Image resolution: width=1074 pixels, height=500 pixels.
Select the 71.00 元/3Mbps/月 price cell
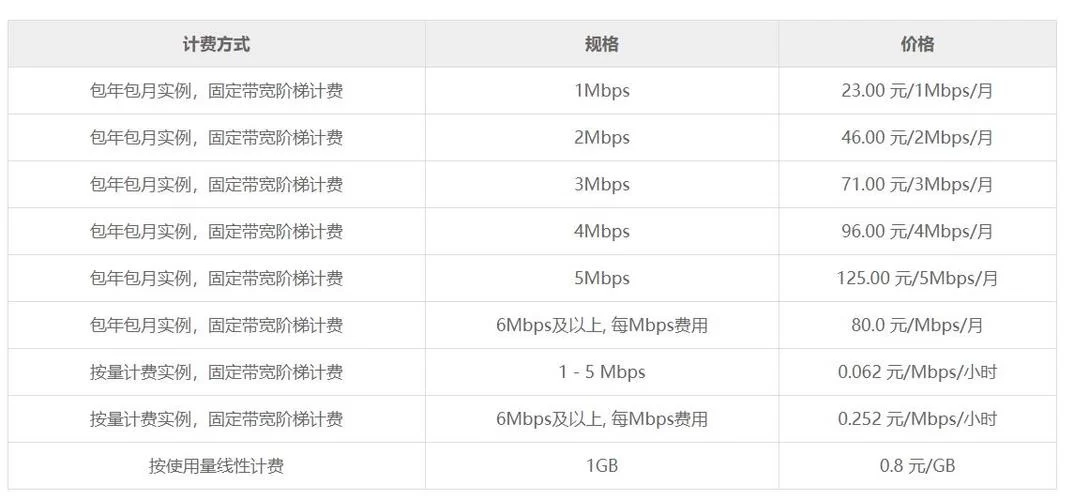(917, 185)
